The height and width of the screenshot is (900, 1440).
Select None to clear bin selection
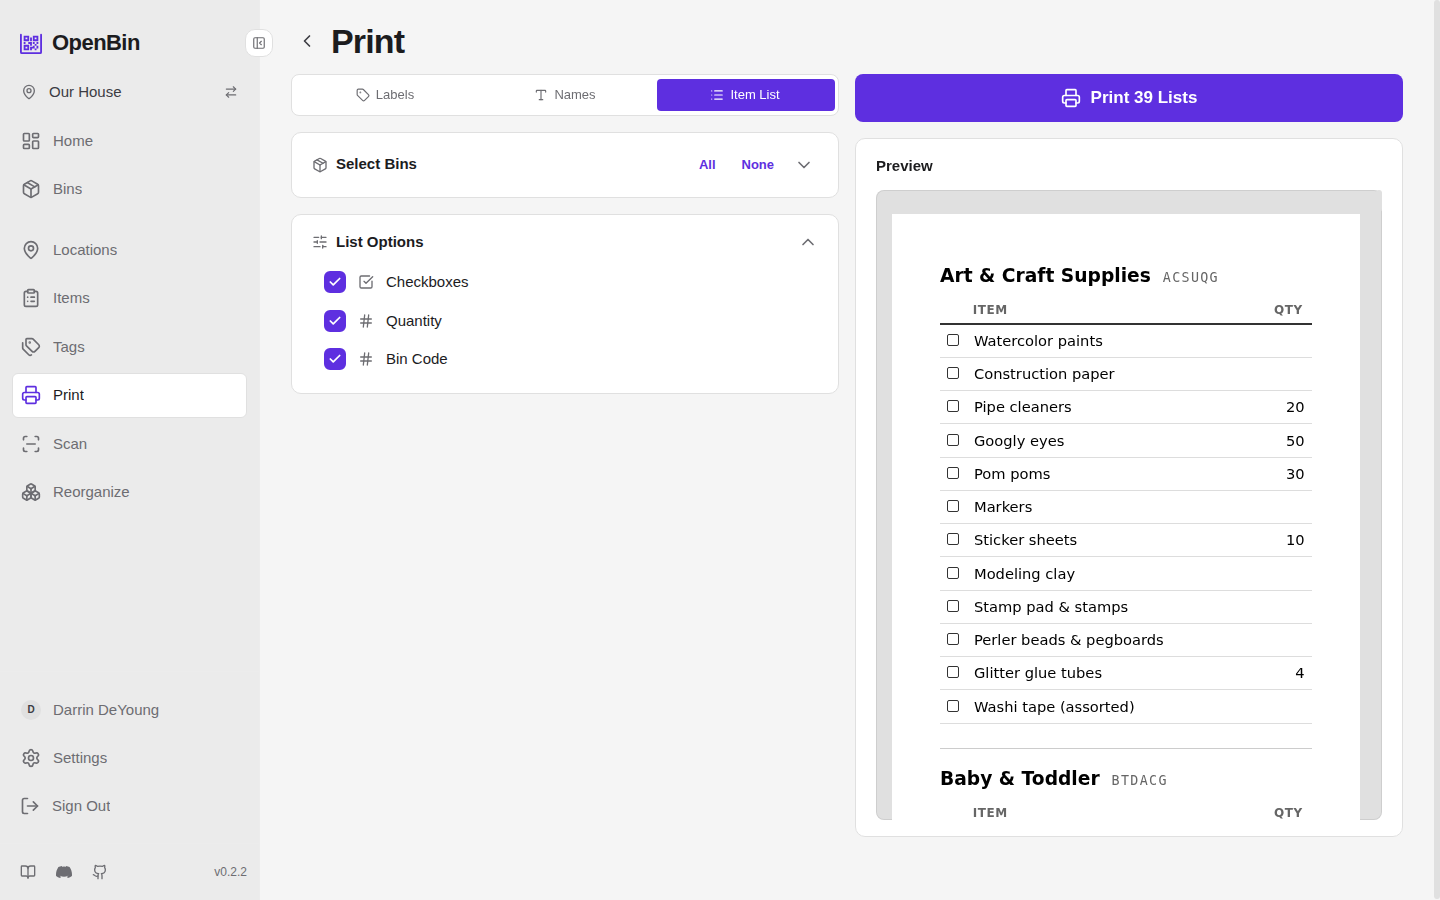click(x=757, y=164)
